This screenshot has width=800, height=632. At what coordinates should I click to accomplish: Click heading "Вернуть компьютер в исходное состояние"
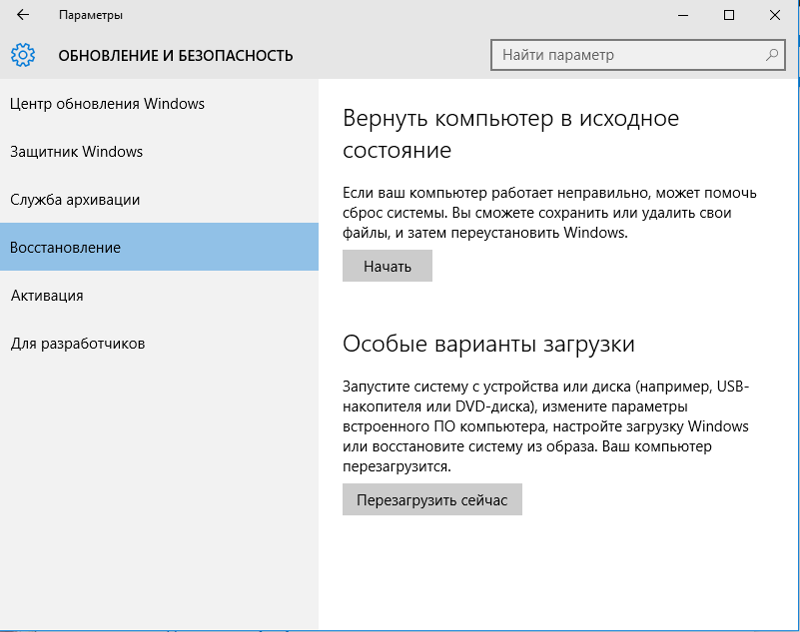click(x=511, y=134)
